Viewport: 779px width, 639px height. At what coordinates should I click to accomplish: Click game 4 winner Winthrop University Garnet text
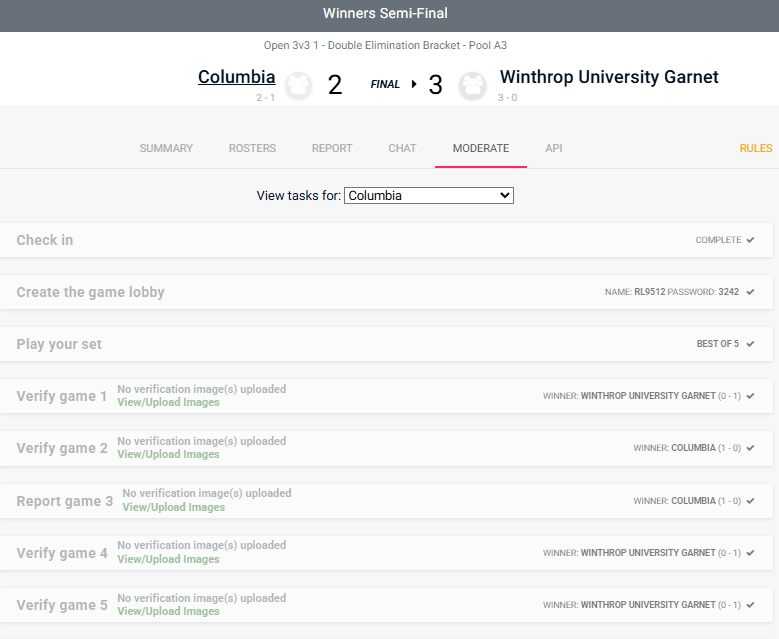(648, 553)
